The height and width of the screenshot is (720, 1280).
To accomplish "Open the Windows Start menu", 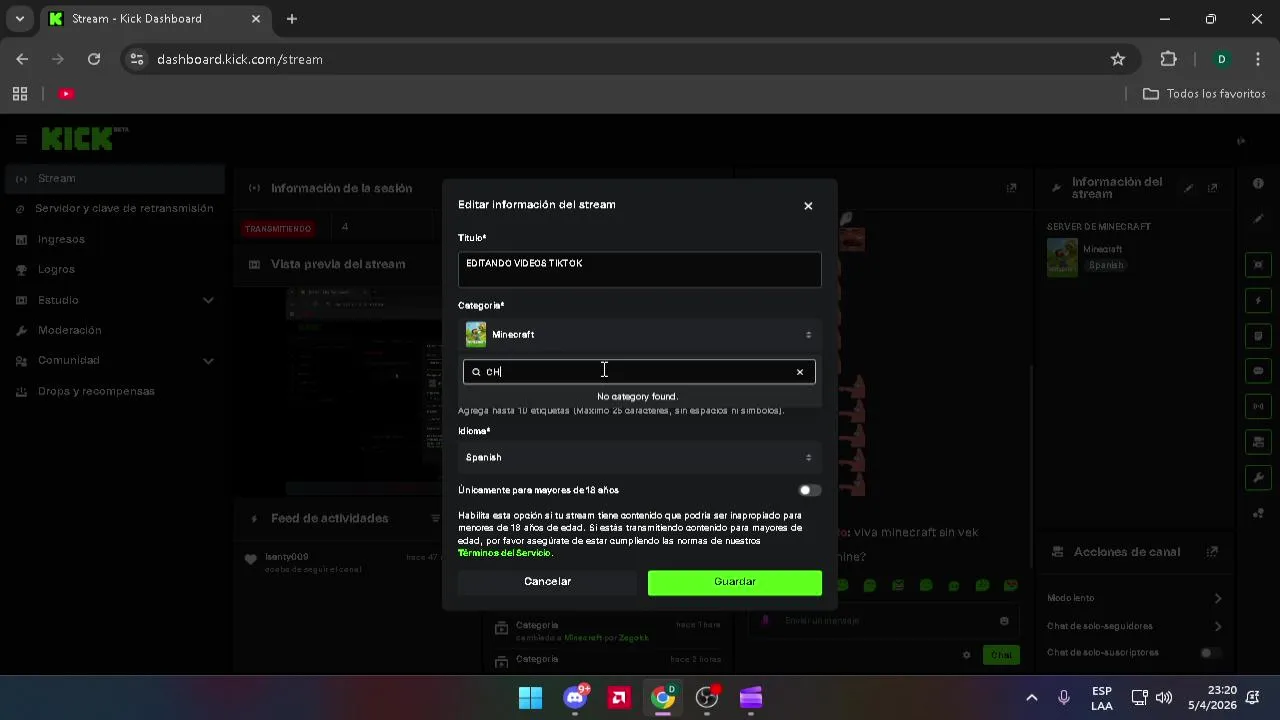I will [530, 697].
